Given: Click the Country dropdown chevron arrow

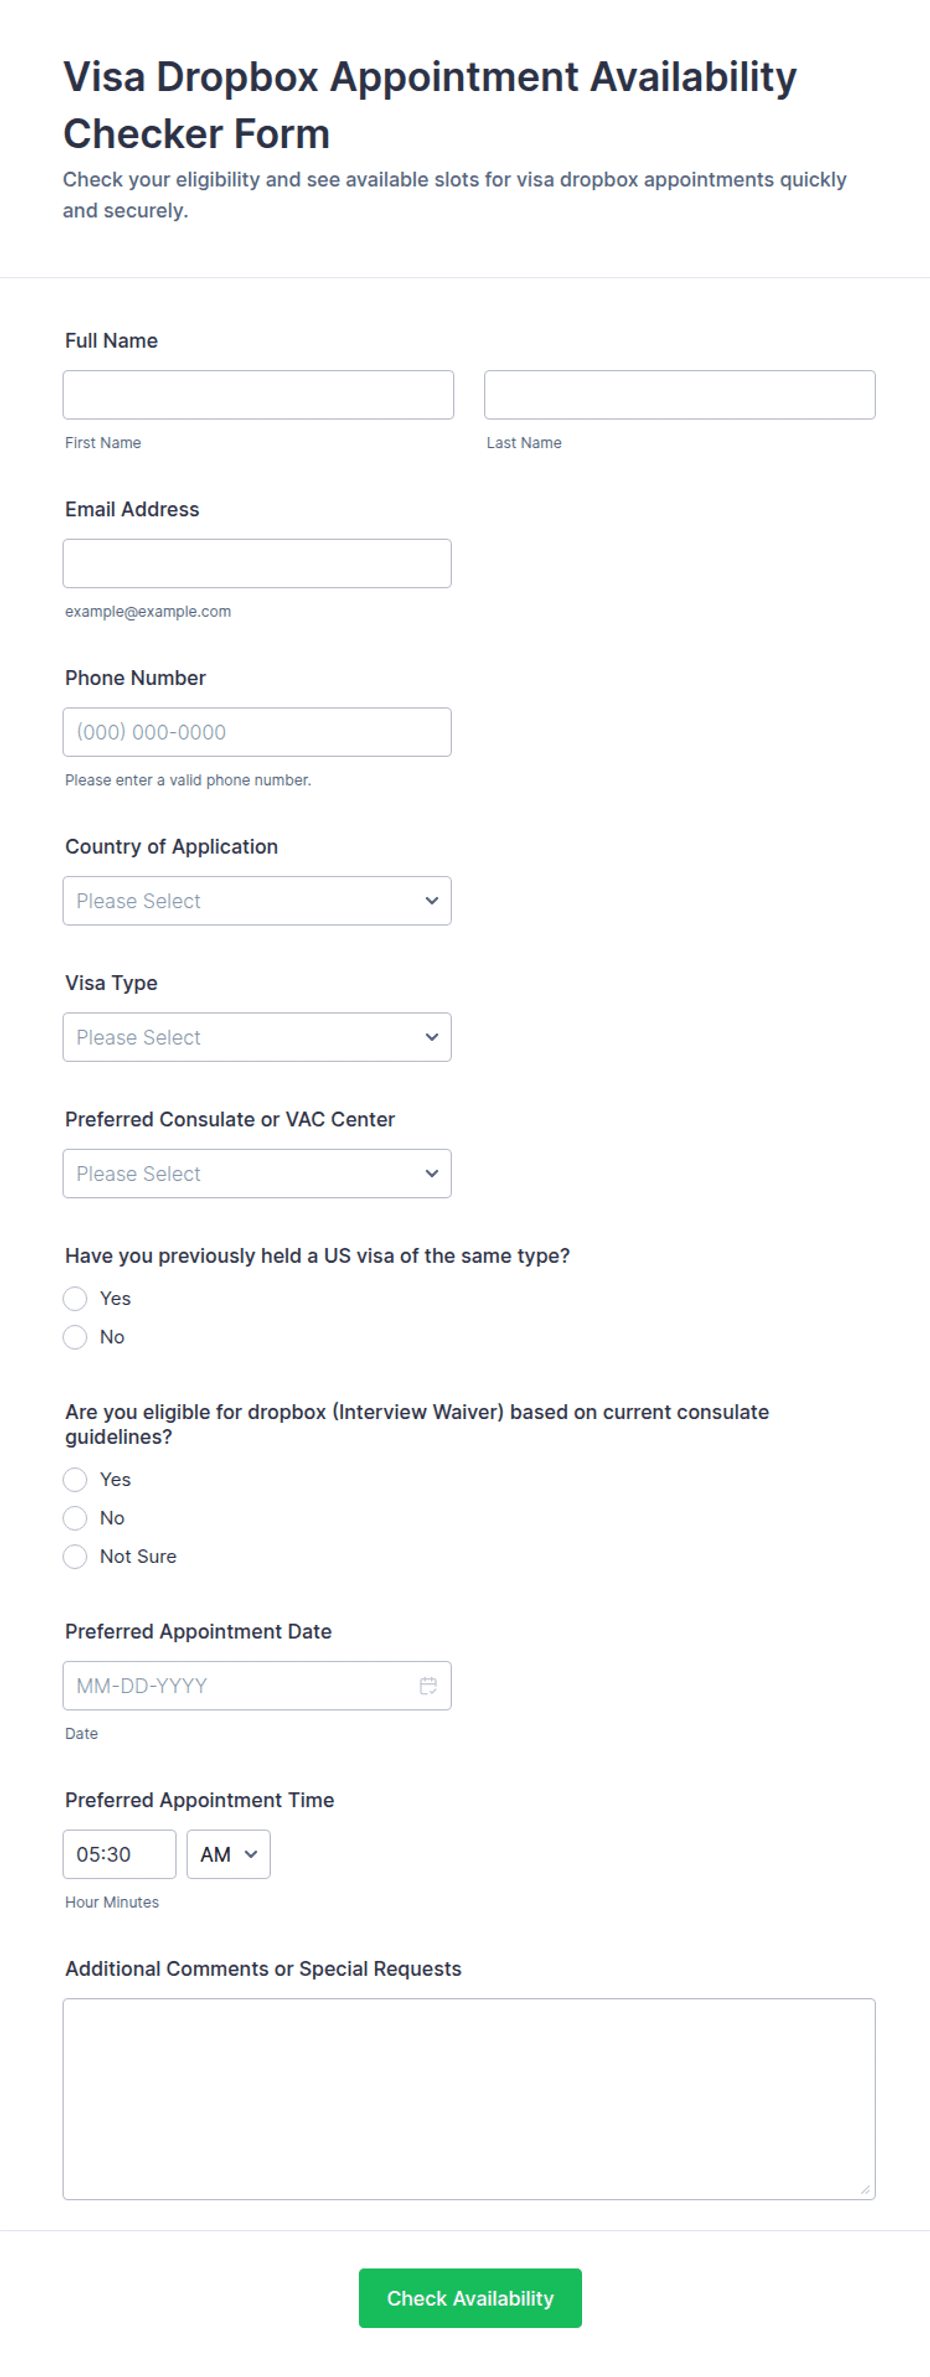Looking at the screenshot, I should (x=432, y=900).
